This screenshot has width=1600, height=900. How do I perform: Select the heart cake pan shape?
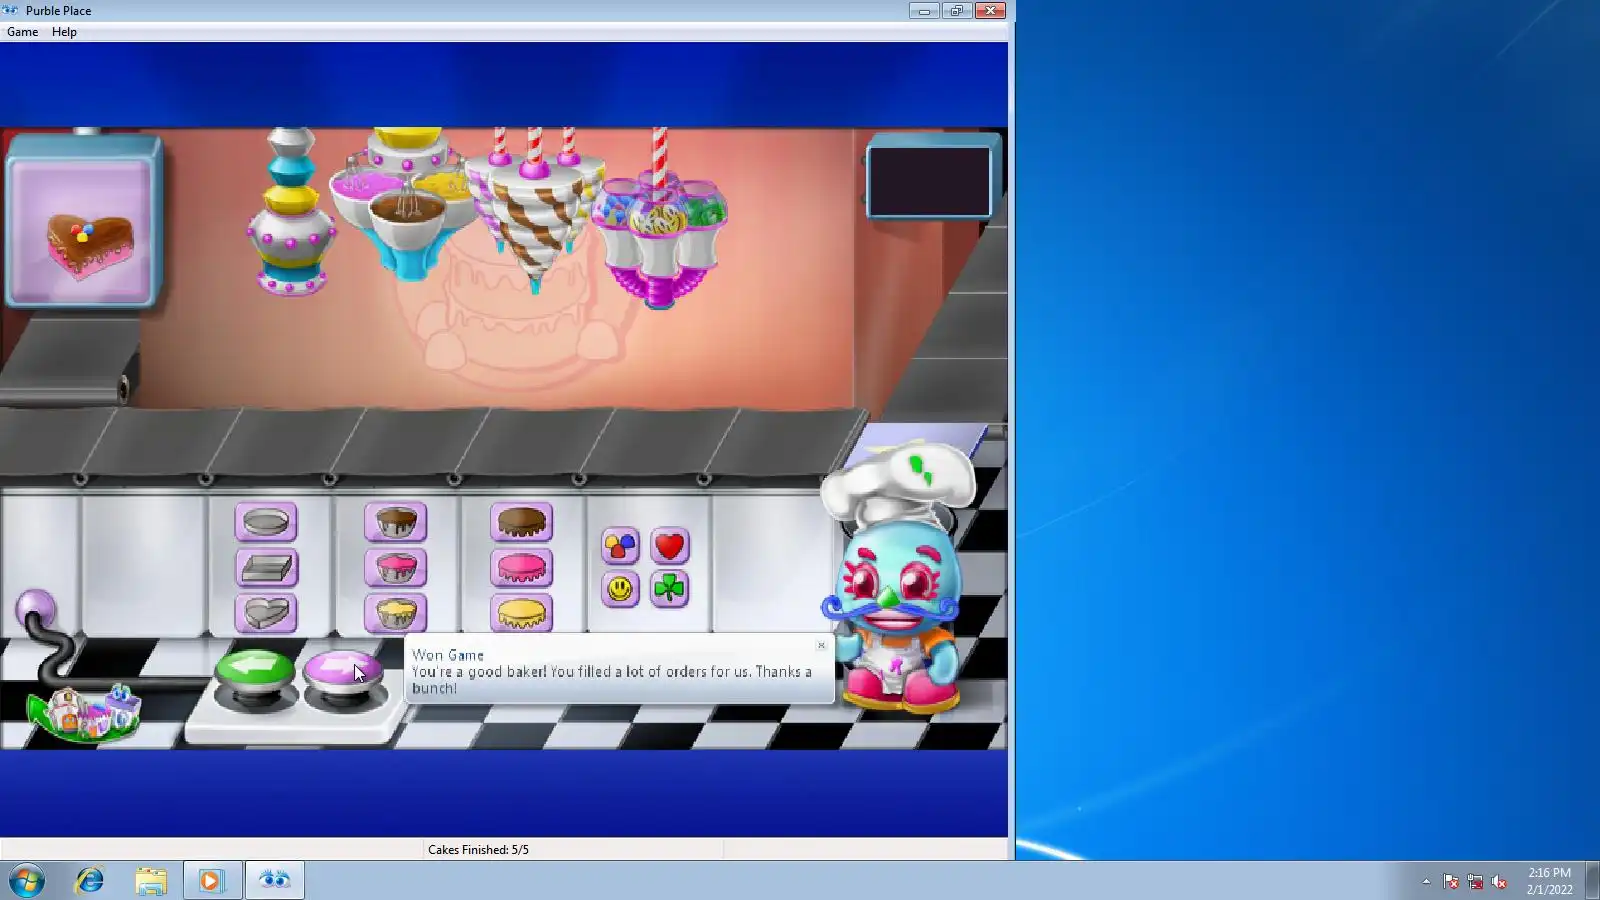click(x=266, y=613)
